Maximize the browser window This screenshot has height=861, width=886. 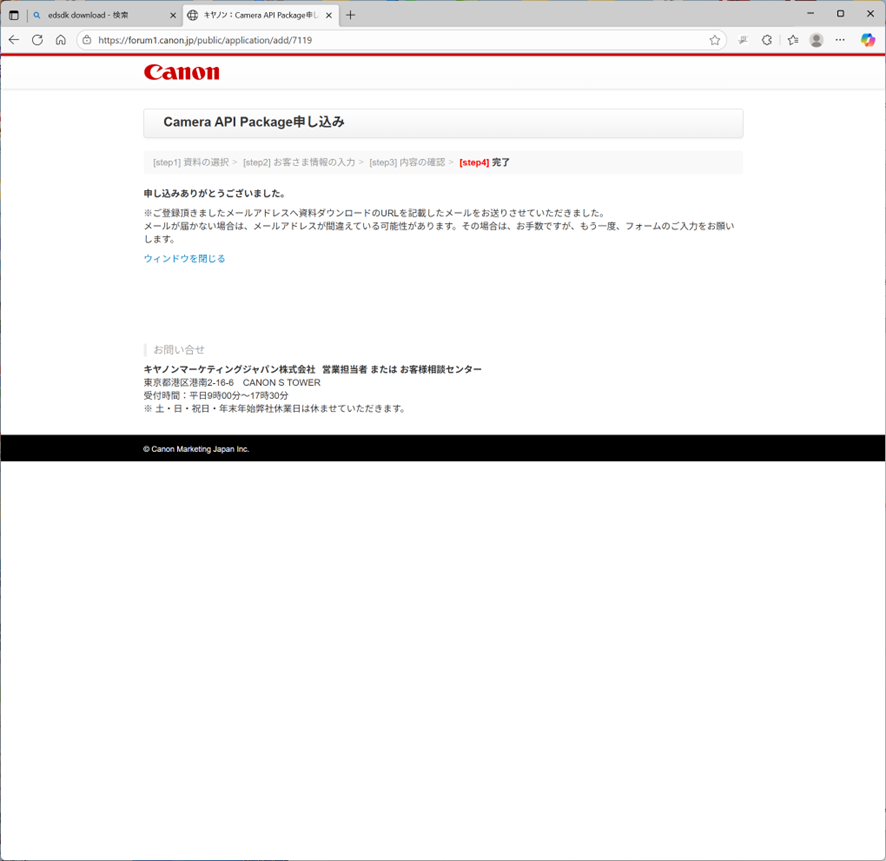(840, 14)
